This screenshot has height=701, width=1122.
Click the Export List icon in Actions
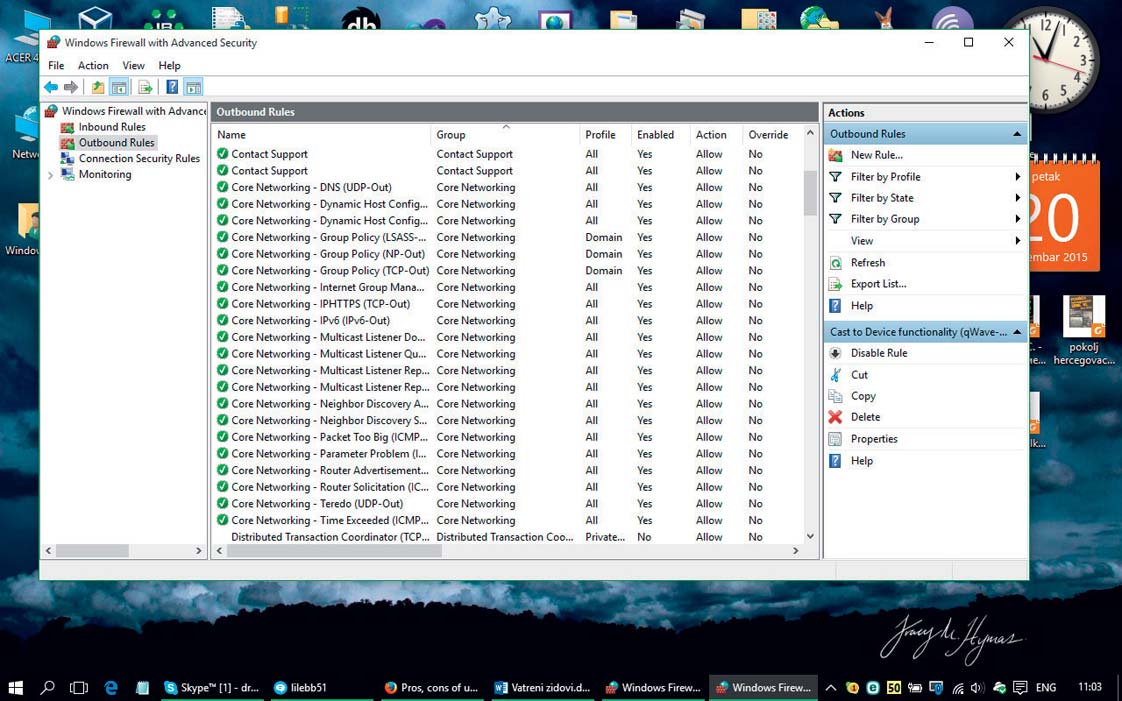click(835, 284)
